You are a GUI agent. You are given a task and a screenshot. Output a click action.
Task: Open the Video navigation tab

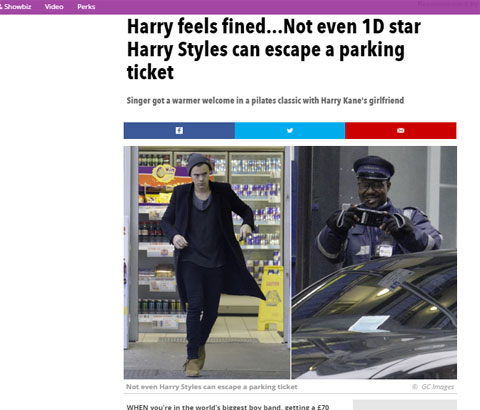[x=54, y=7]
